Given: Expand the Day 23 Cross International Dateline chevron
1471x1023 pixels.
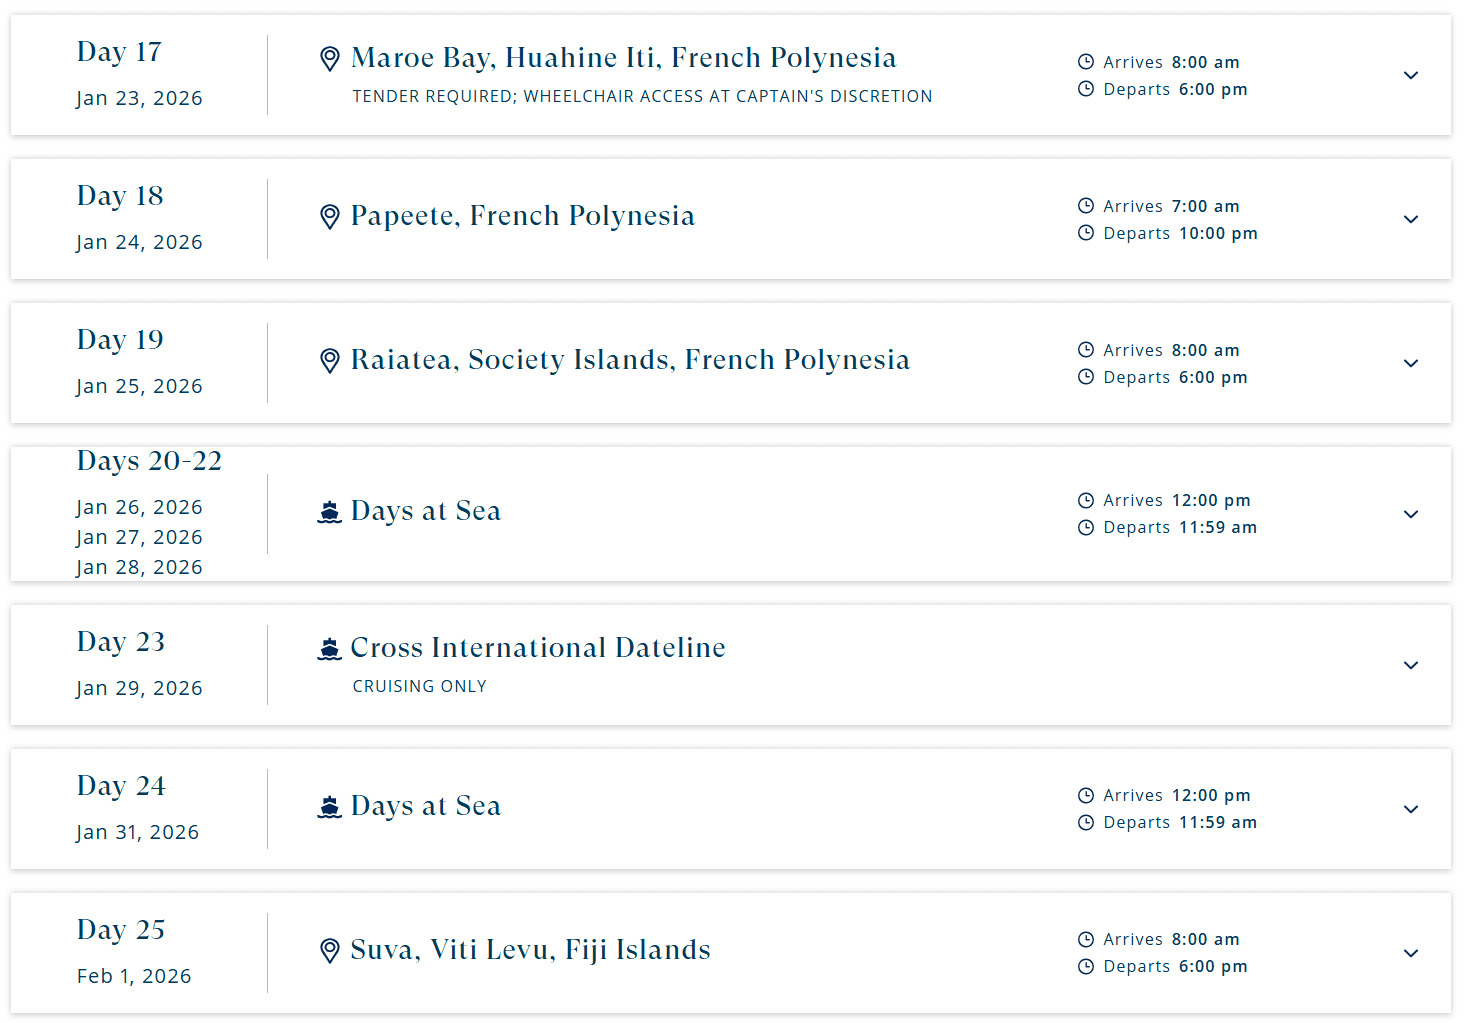Looking at the screenshot, I should coord(1411,665).
